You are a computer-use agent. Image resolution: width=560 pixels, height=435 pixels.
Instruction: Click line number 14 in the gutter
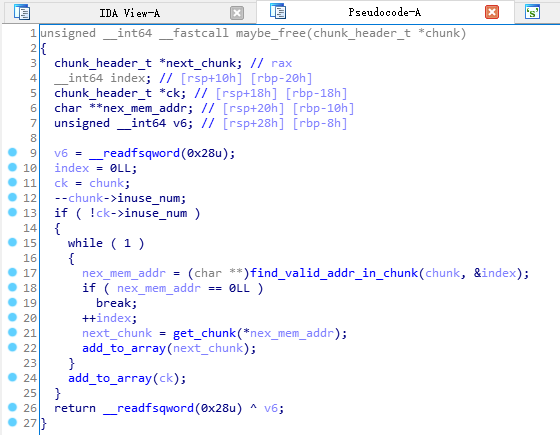[x=30, y=228]
